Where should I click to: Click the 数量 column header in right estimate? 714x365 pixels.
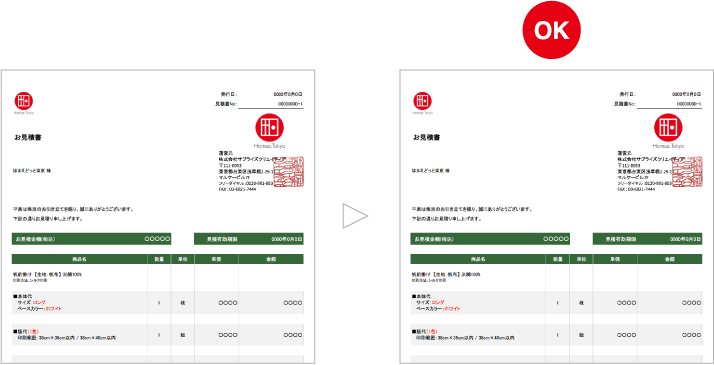[558, 259]
